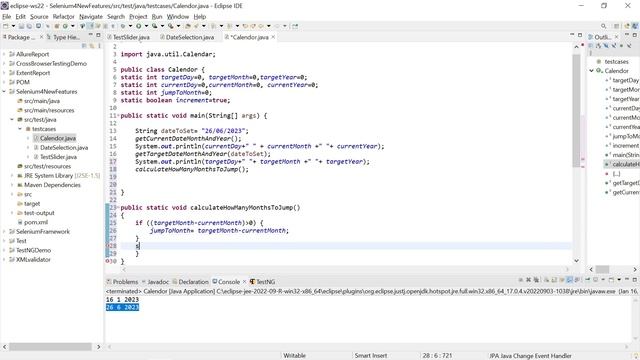Expand the JRE System Library node

(12, 176)
